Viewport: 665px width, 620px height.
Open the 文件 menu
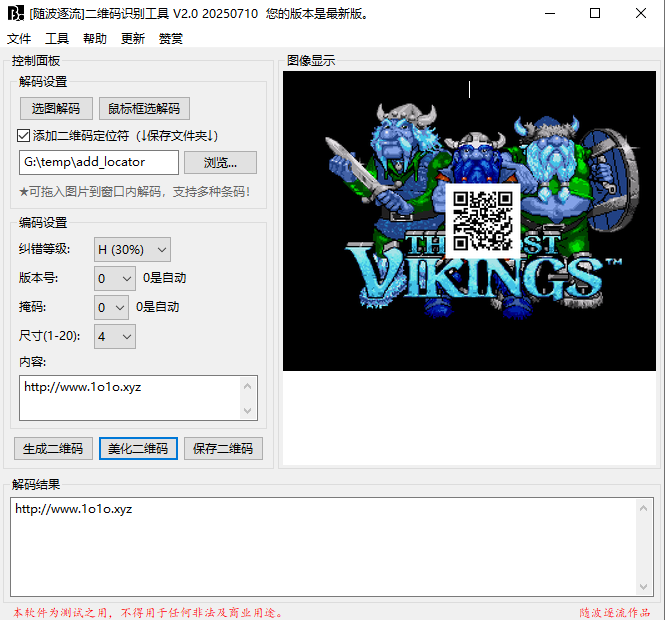(x=19, y=39)
